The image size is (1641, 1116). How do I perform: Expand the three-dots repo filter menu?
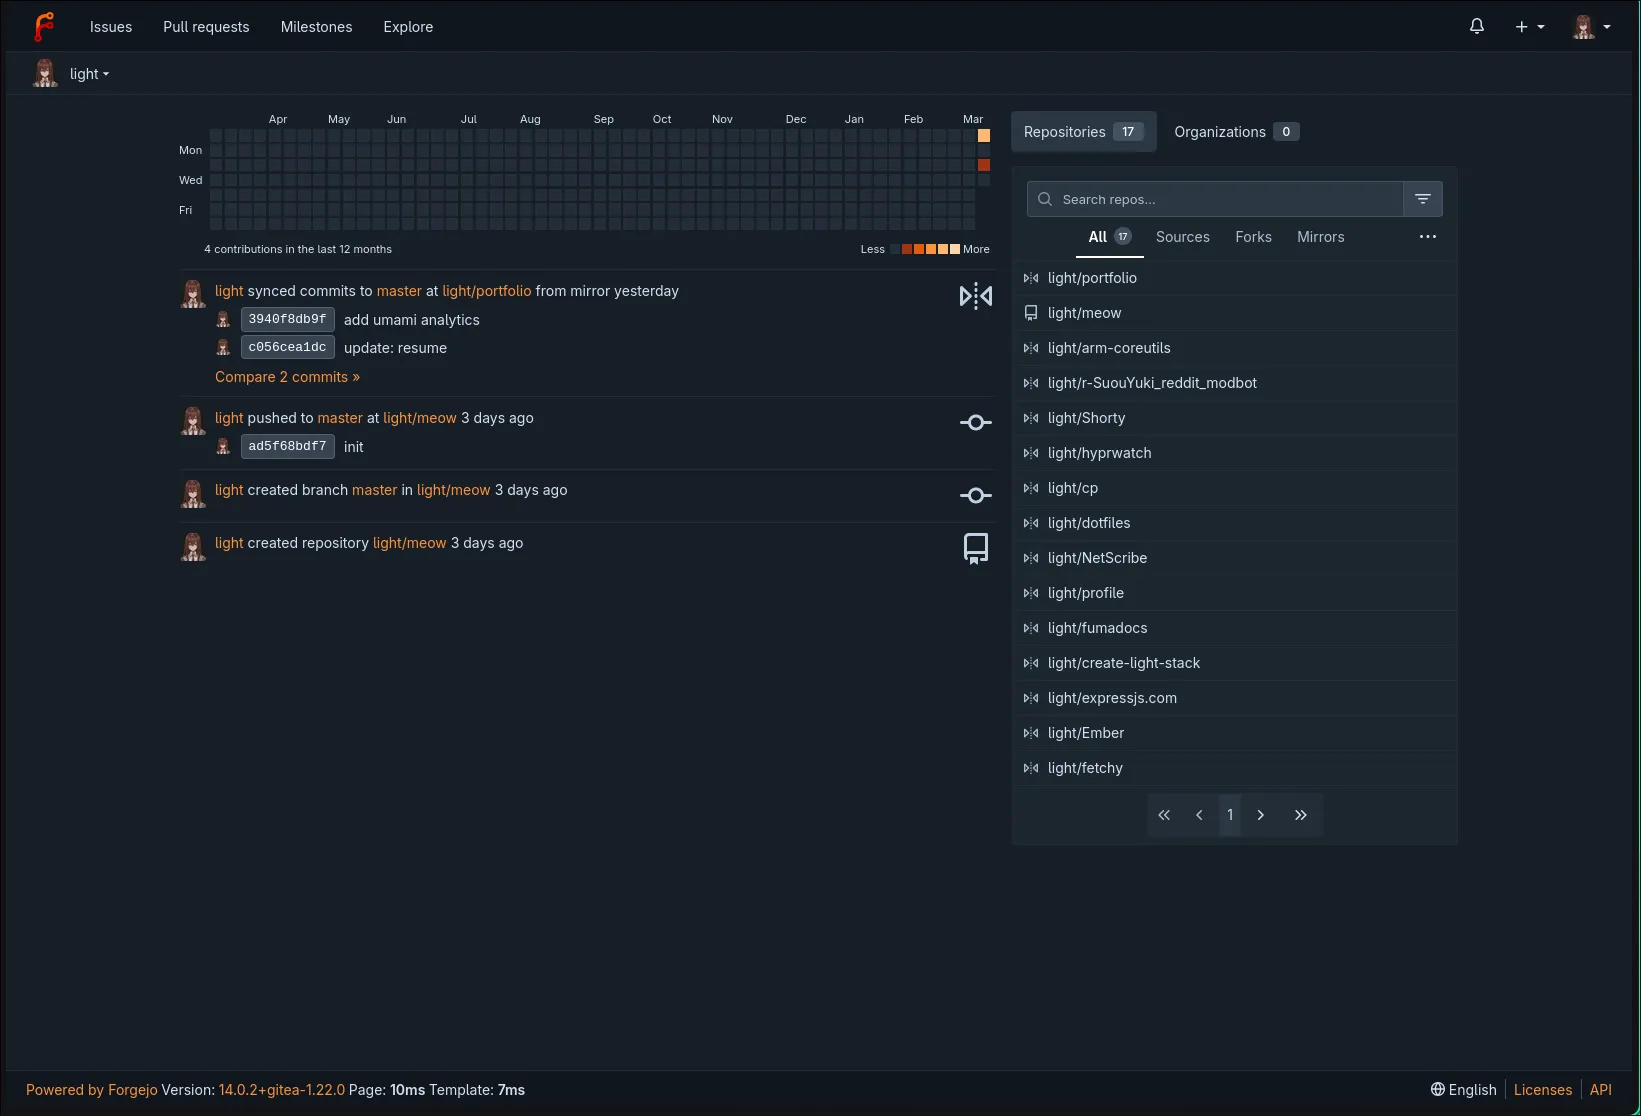click(x=1427, y=237)
